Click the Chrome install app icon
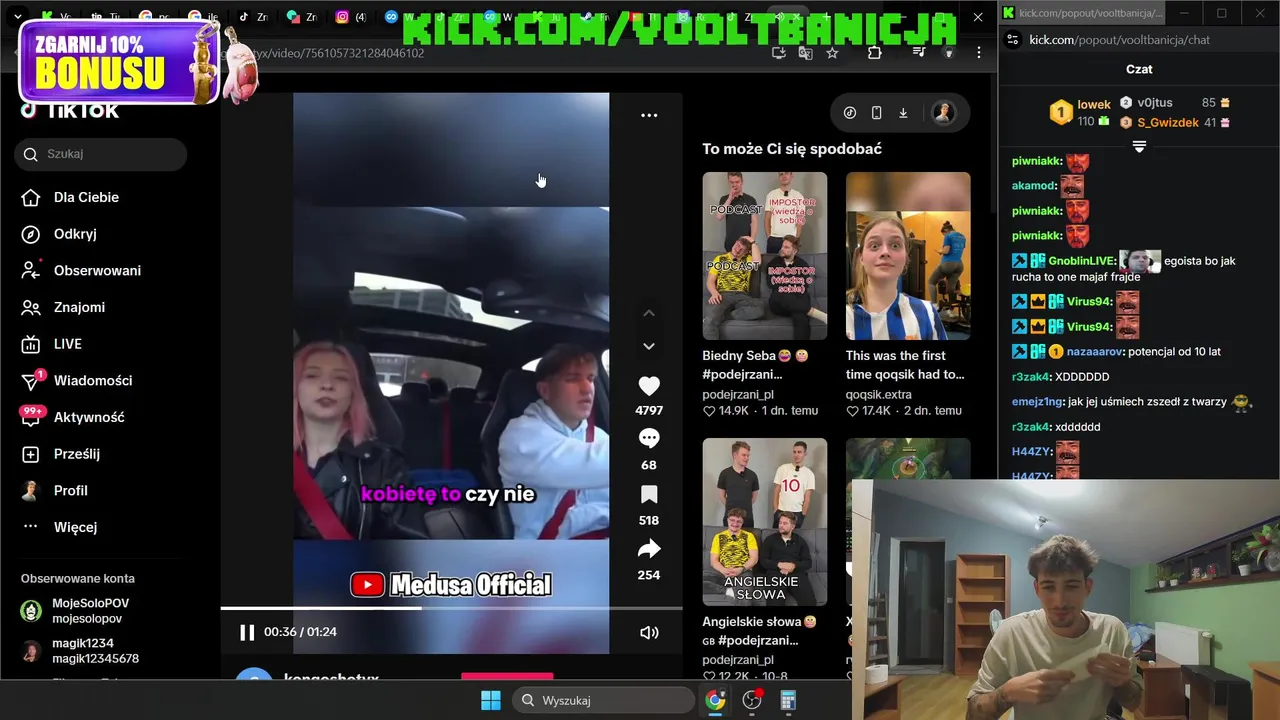1280x720 pixels. point(779,53)
